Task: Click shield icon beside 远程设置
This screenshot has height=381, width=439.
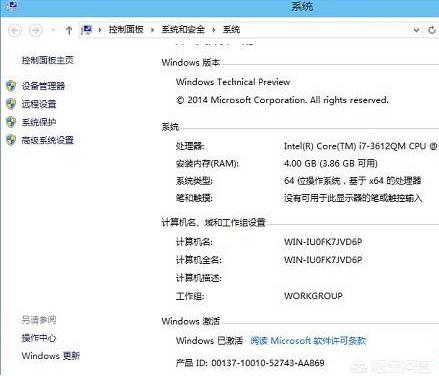Action: pos(11,104)
